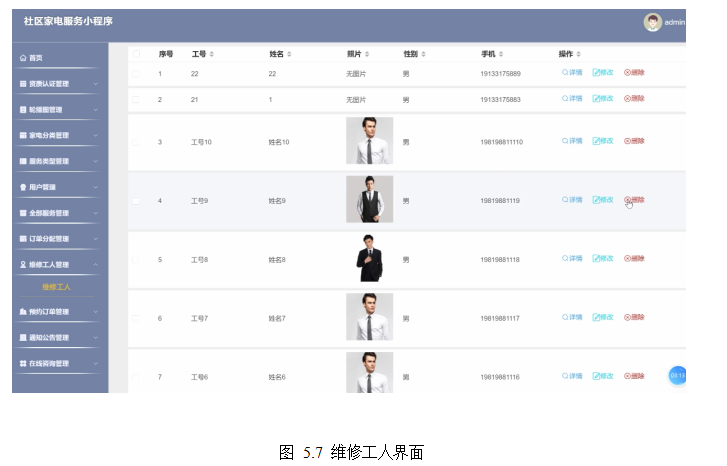Click 删除 for row 工号7
The height and width of the screenshot is (466, 727).
coord(634,317)
